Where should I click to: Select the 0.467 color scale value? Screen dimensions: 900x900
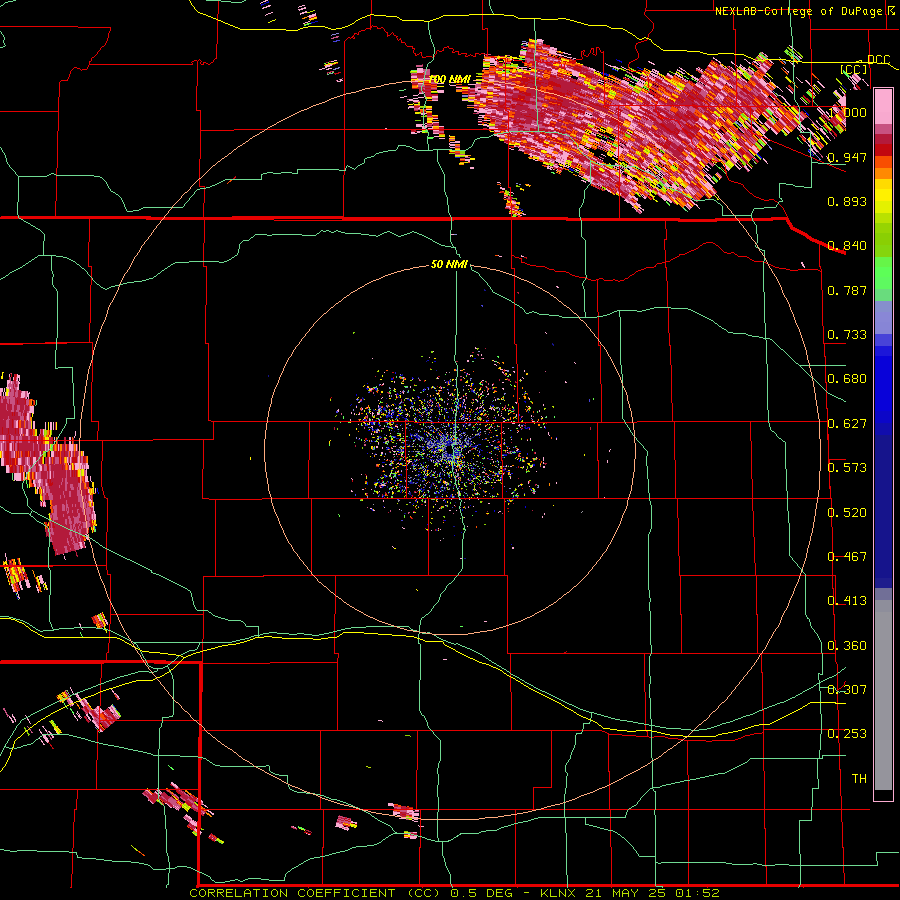point(847,557)
